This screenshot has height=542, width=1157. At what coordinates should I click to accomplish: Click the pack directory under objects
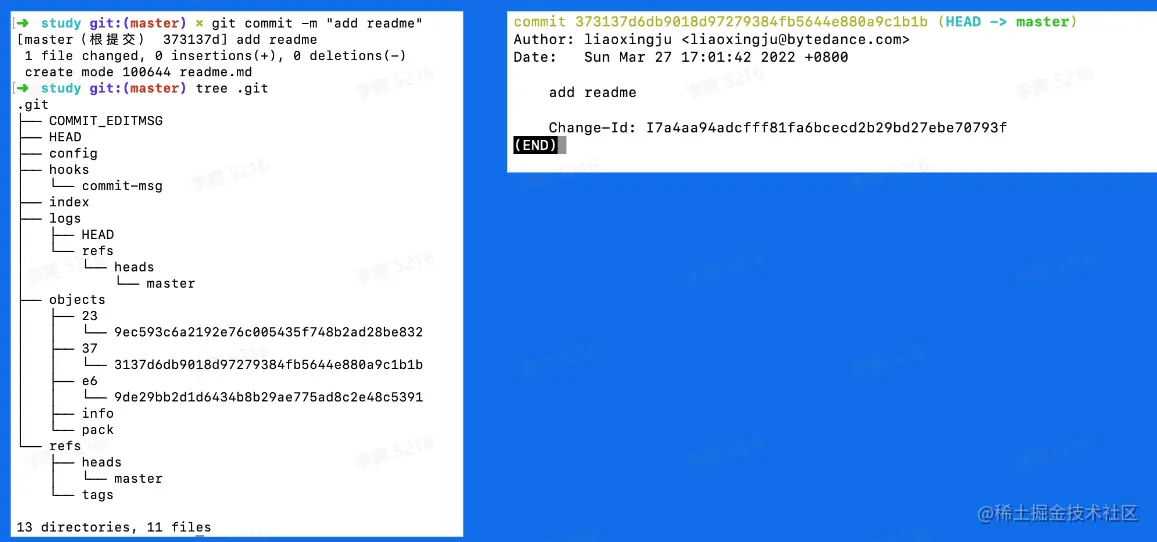point(97,429)
